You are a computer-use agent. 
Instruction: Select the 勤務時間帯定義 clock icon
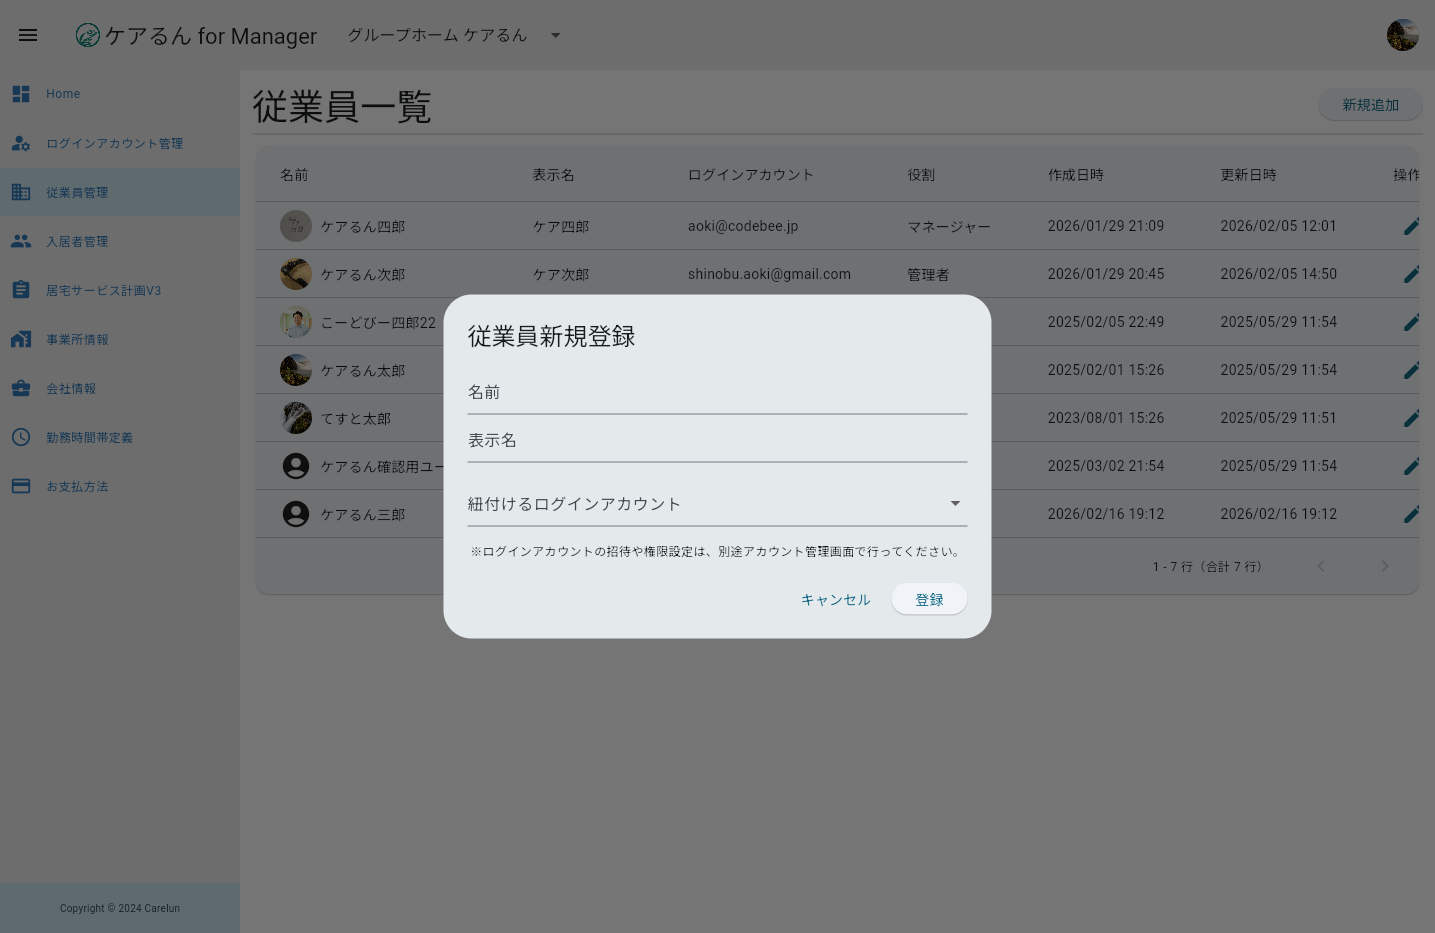click(21, 437)
